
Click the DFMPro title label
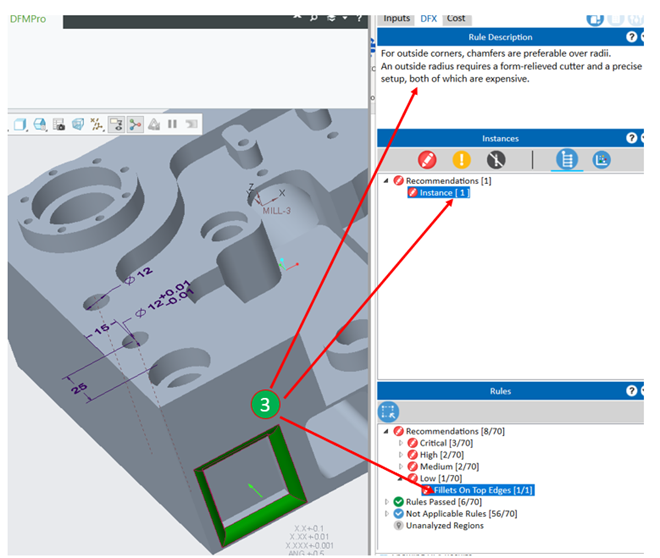(x=28, y=19)
